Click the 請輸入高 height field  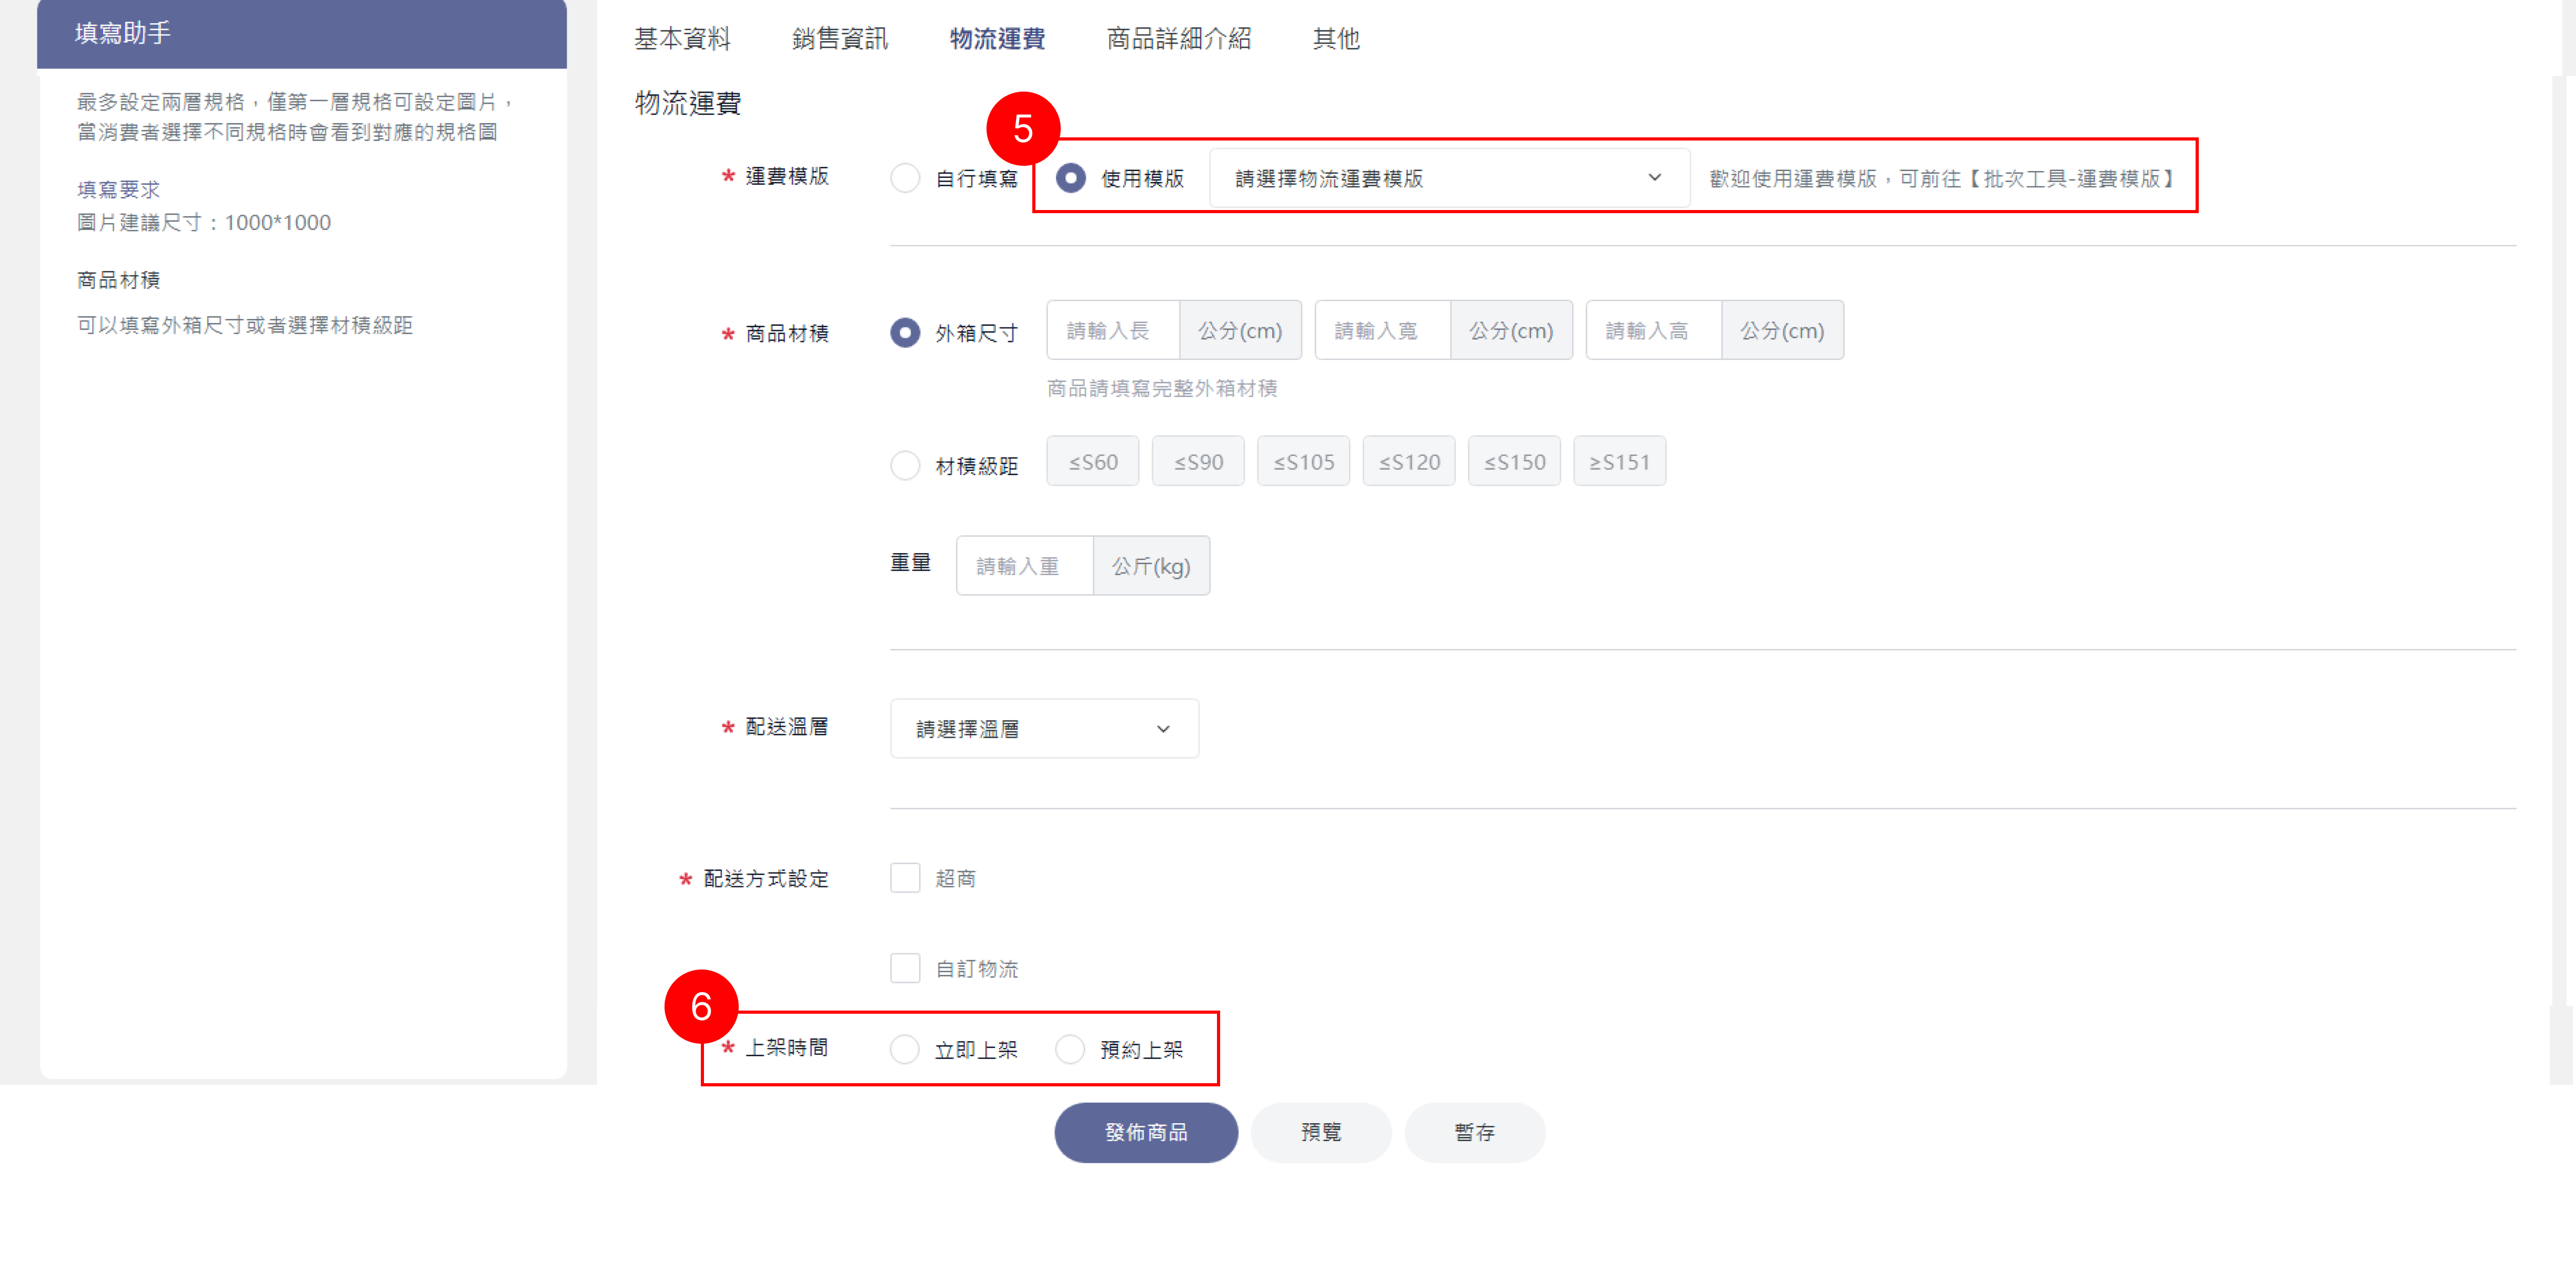[x=1653, y=330]
